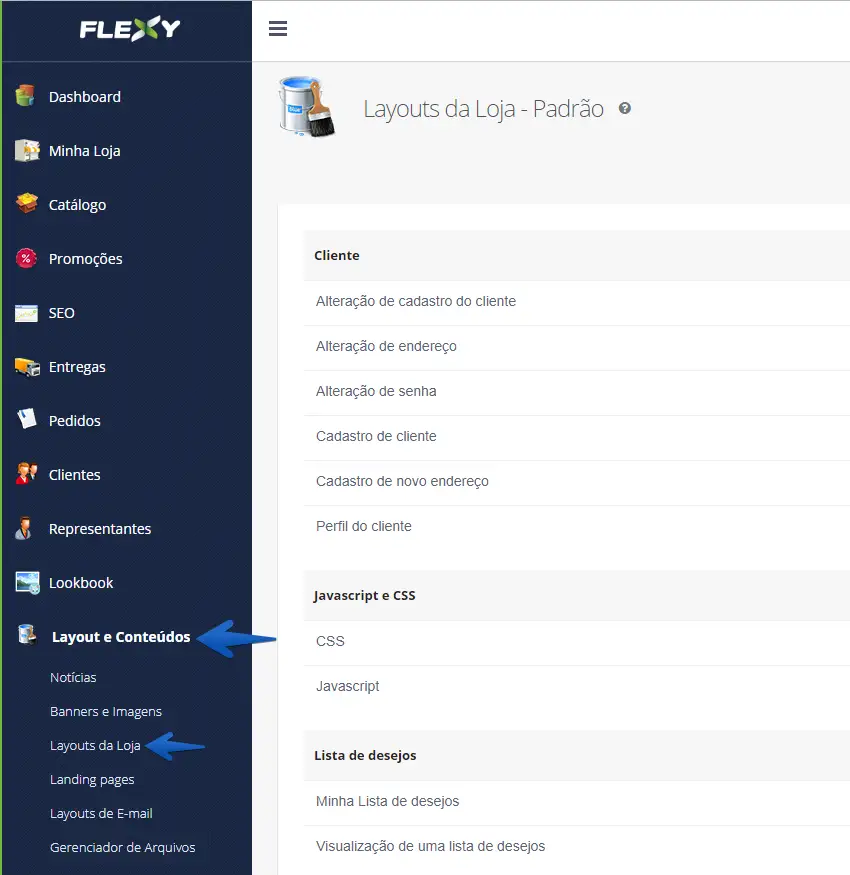Click the Lookbook picture icon
850x875 pixels.
point(27,583)
